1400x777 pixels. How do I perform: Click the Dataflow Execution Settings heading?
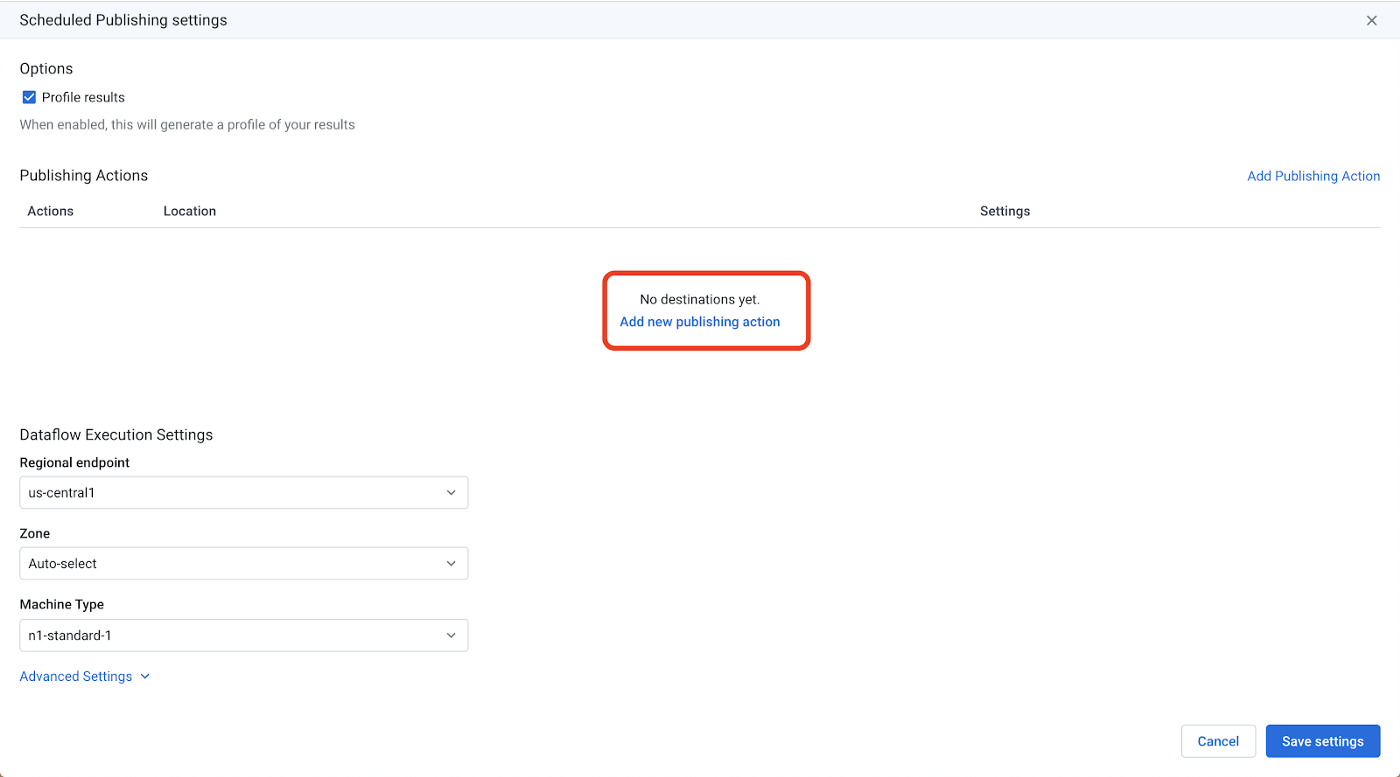(x=116, y=435)
